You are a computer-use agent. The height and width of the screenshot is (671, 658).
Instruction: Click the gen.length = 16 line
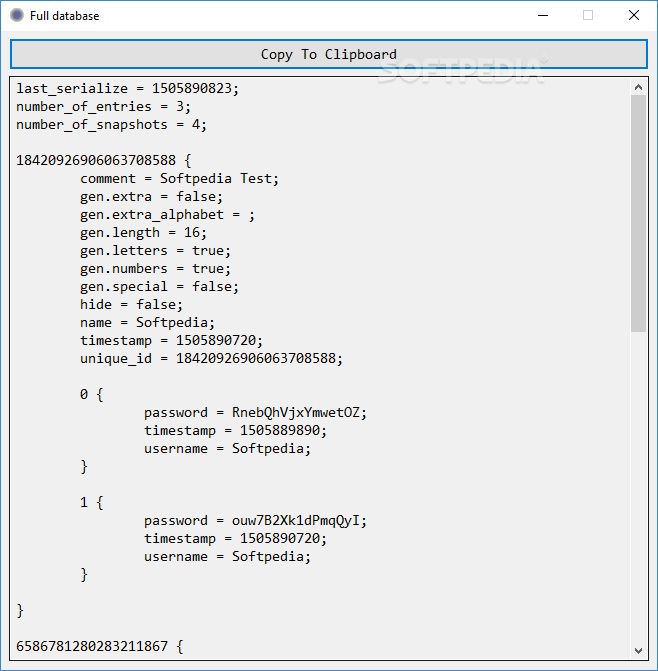click(143, 232)
